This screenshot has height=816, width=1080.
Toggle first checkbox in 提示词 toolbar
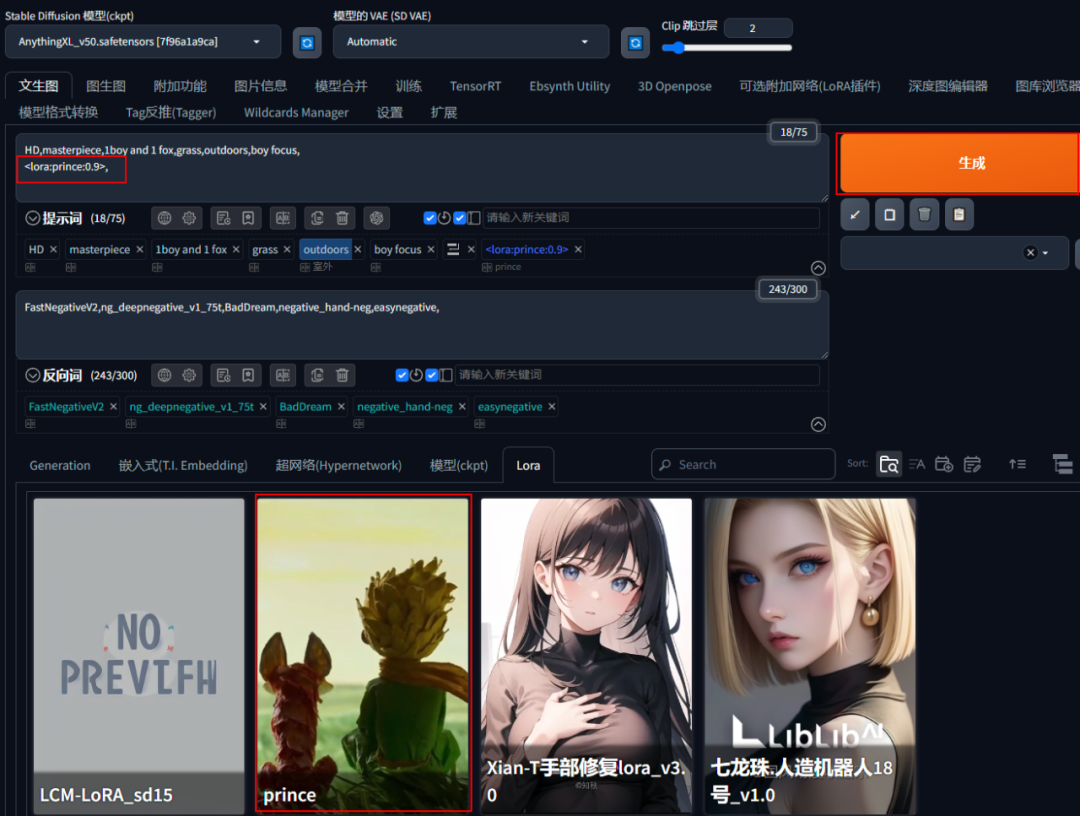point(430,218)
